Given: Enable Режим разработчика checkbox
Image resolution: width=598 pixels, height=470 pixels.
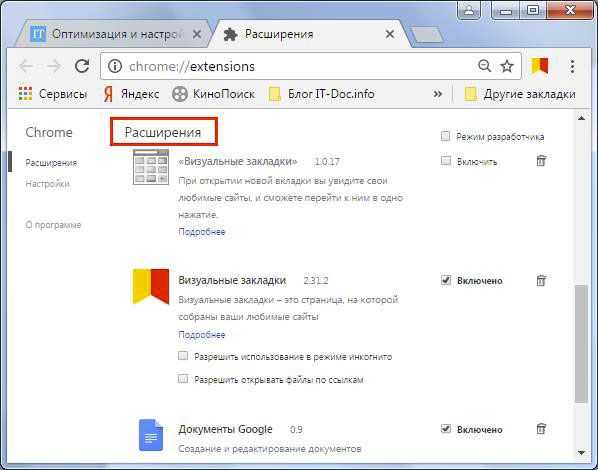Looking at the screenshot, I should [445, 136].
